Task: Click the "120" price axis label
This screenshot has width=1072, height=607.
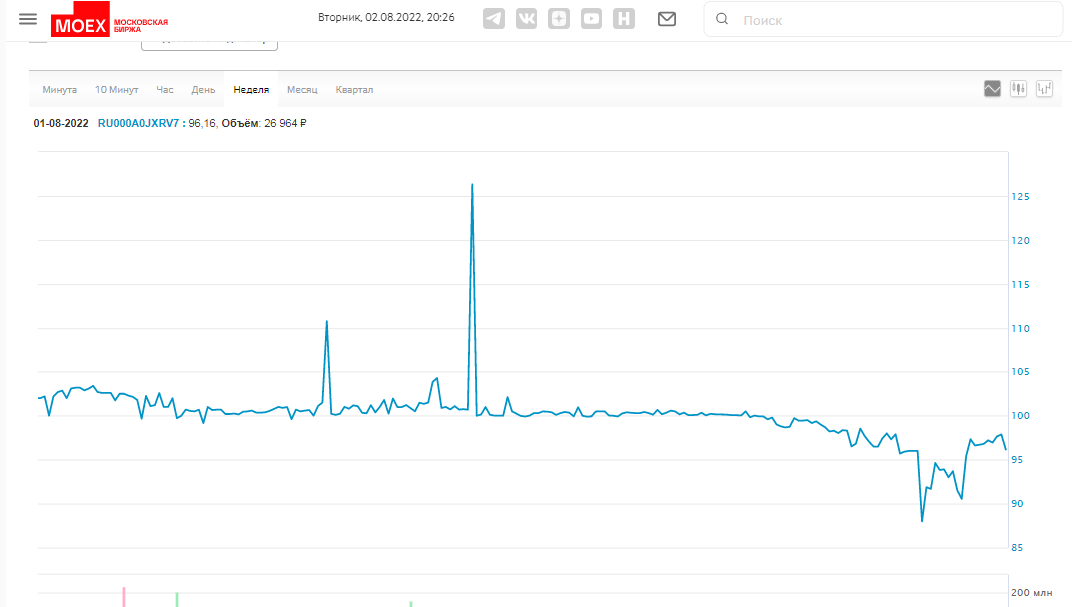Action: [x=1020, y=240]
